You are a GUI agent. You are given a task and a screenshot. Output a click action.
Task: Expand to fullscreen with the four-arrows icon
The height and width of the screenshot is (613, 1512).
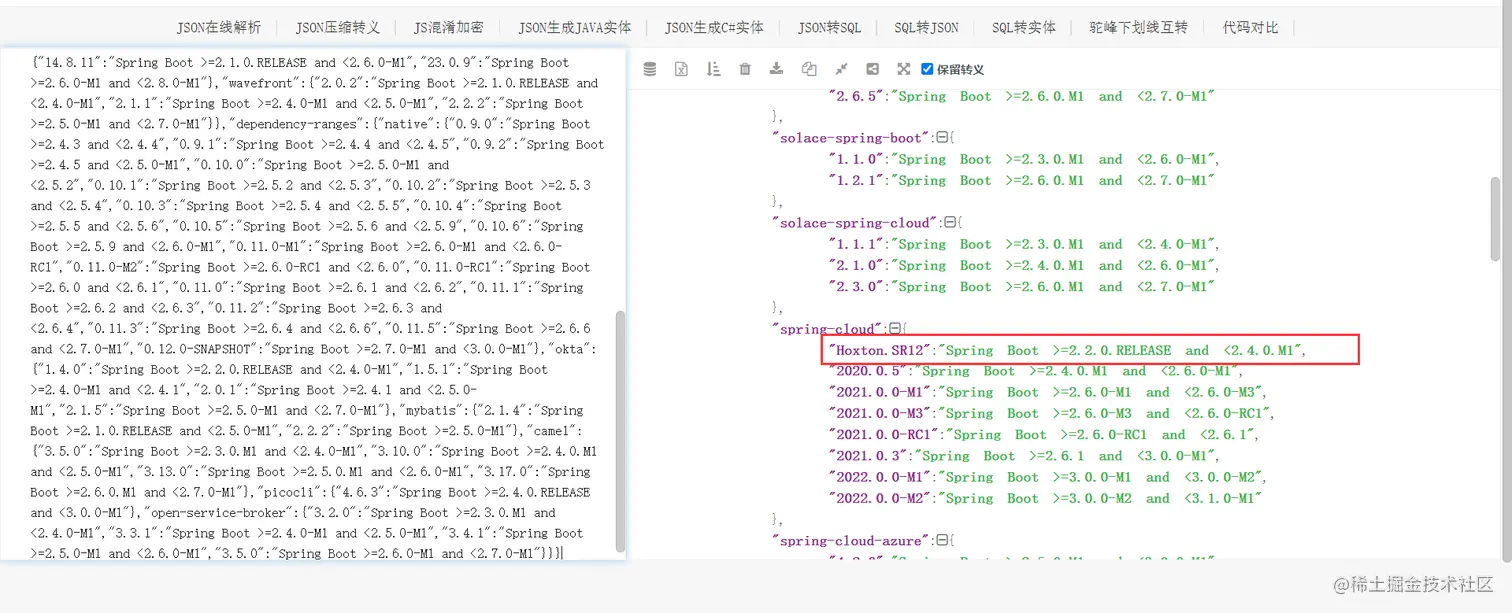tap(903, 68)
